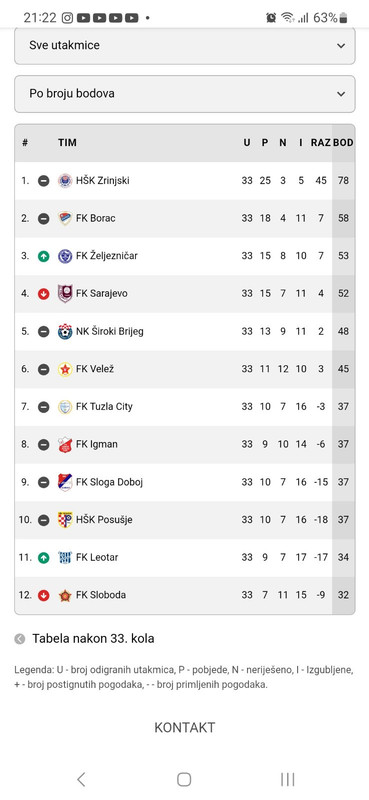Image resolution: width=369 pixels, height=800 pixels.
Task: Tap the red down arrow beside FK Sloboda
Action: pyautogui.click(x=44, y=595)
